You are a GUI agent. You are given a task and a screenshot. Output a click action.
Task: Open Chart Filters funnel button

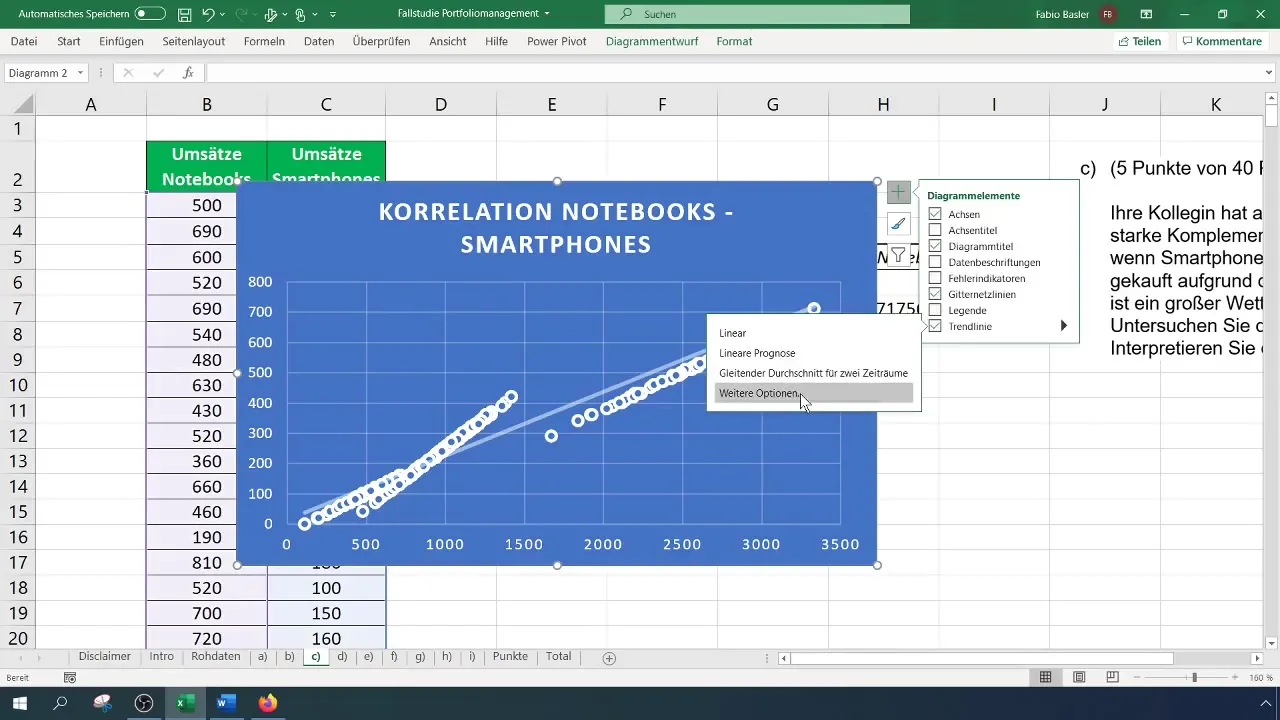(898, 256)
